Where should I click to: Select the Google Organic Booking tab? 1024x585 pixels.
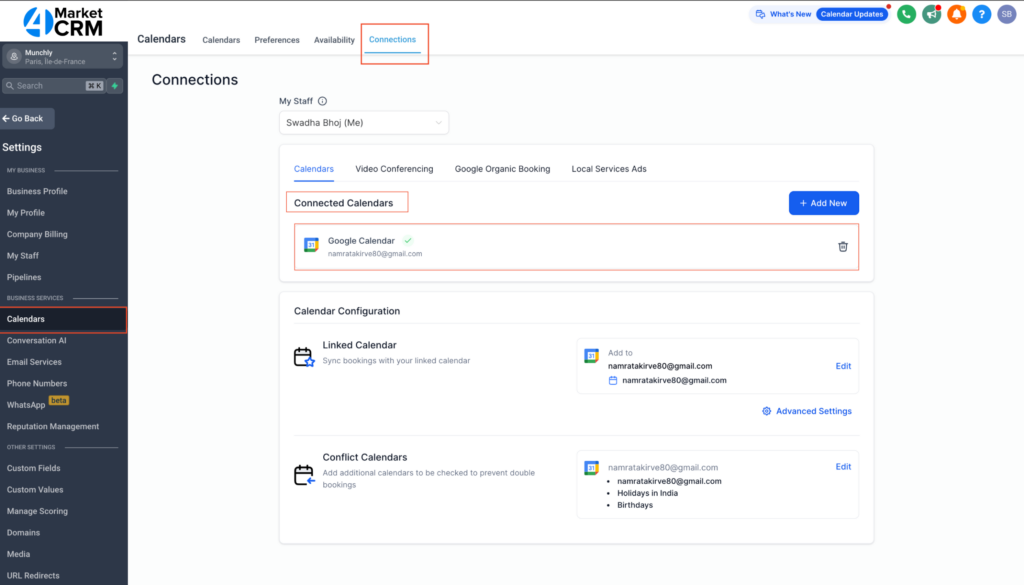(502, 169)
